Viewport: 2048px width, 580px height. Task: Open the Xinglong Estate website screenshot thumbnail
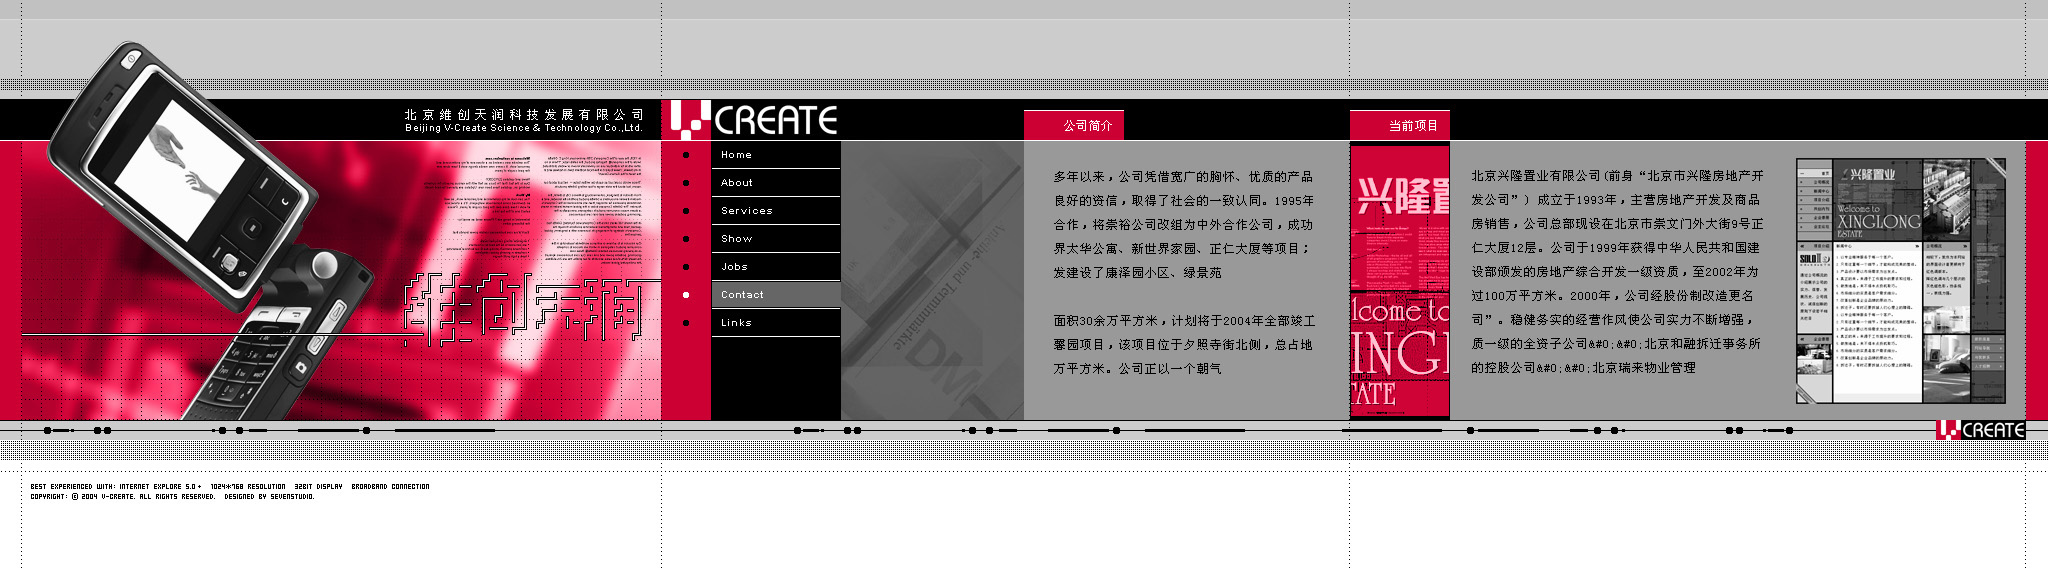1901,281
